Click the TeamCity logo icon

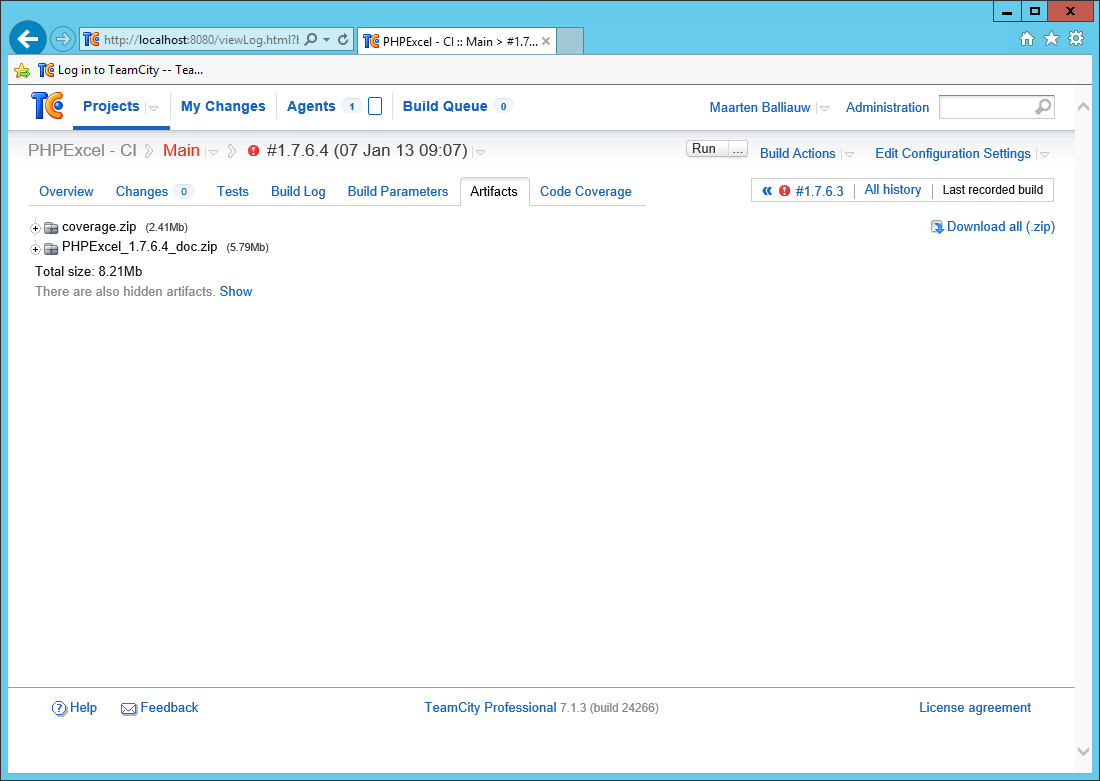point(47,106)
